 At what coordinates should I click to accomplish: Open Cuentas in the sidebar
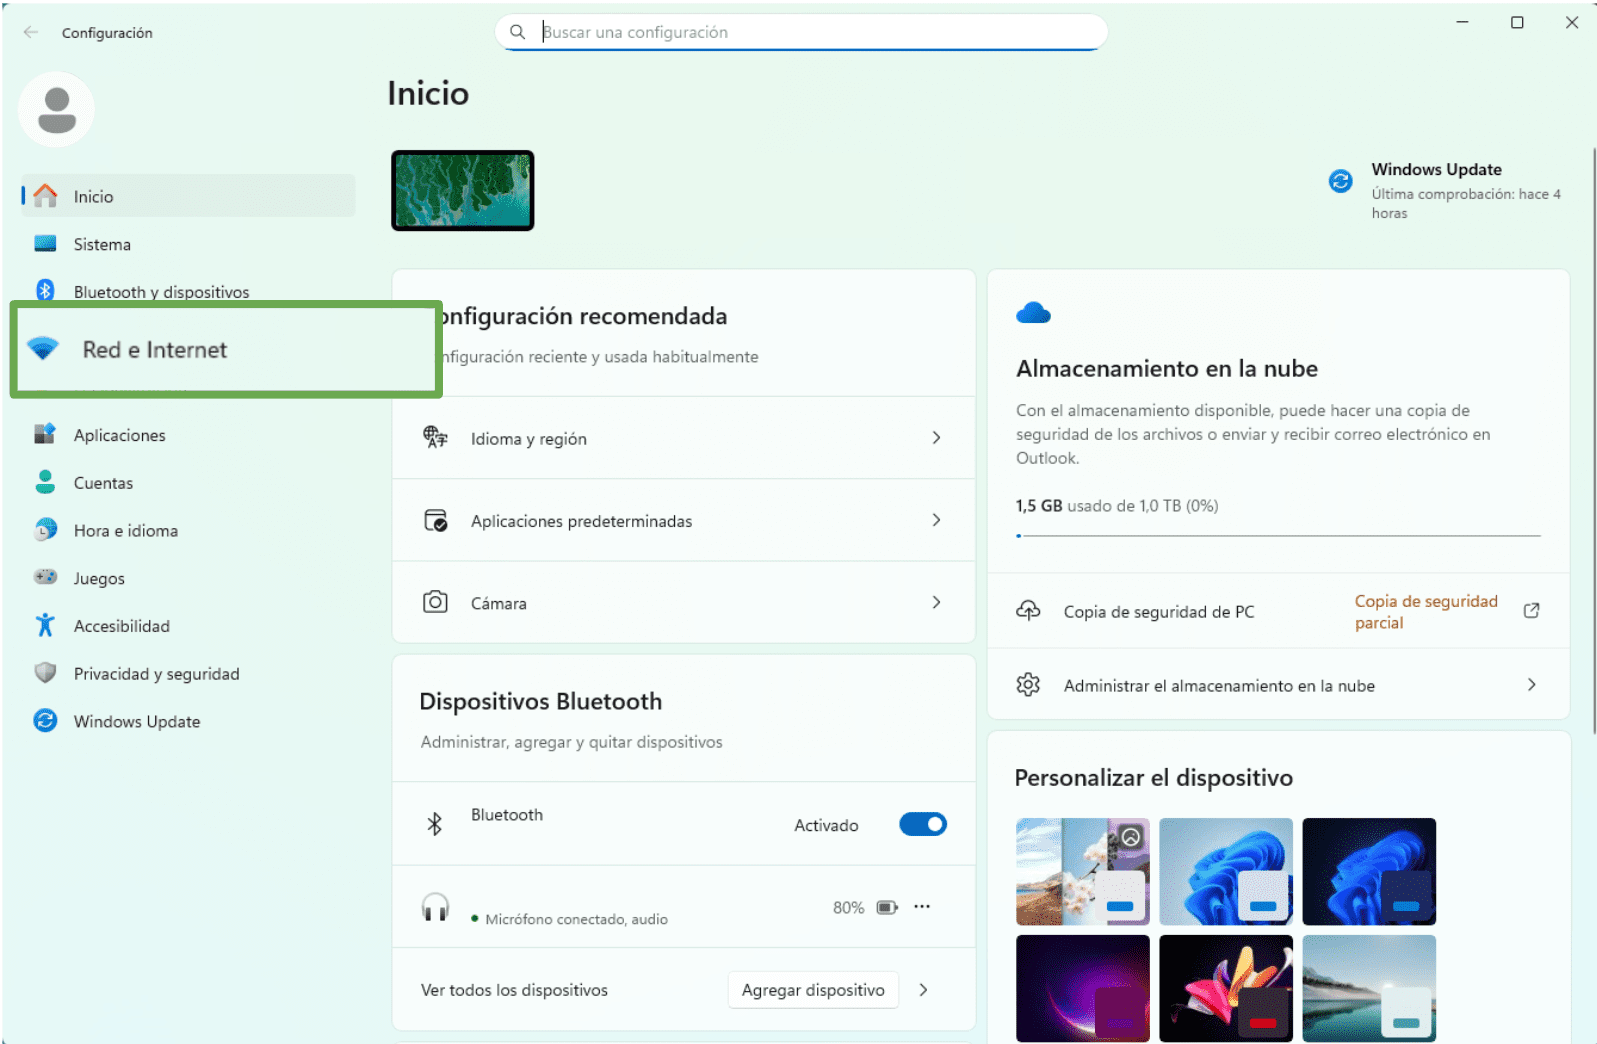[x=103, y=483]
